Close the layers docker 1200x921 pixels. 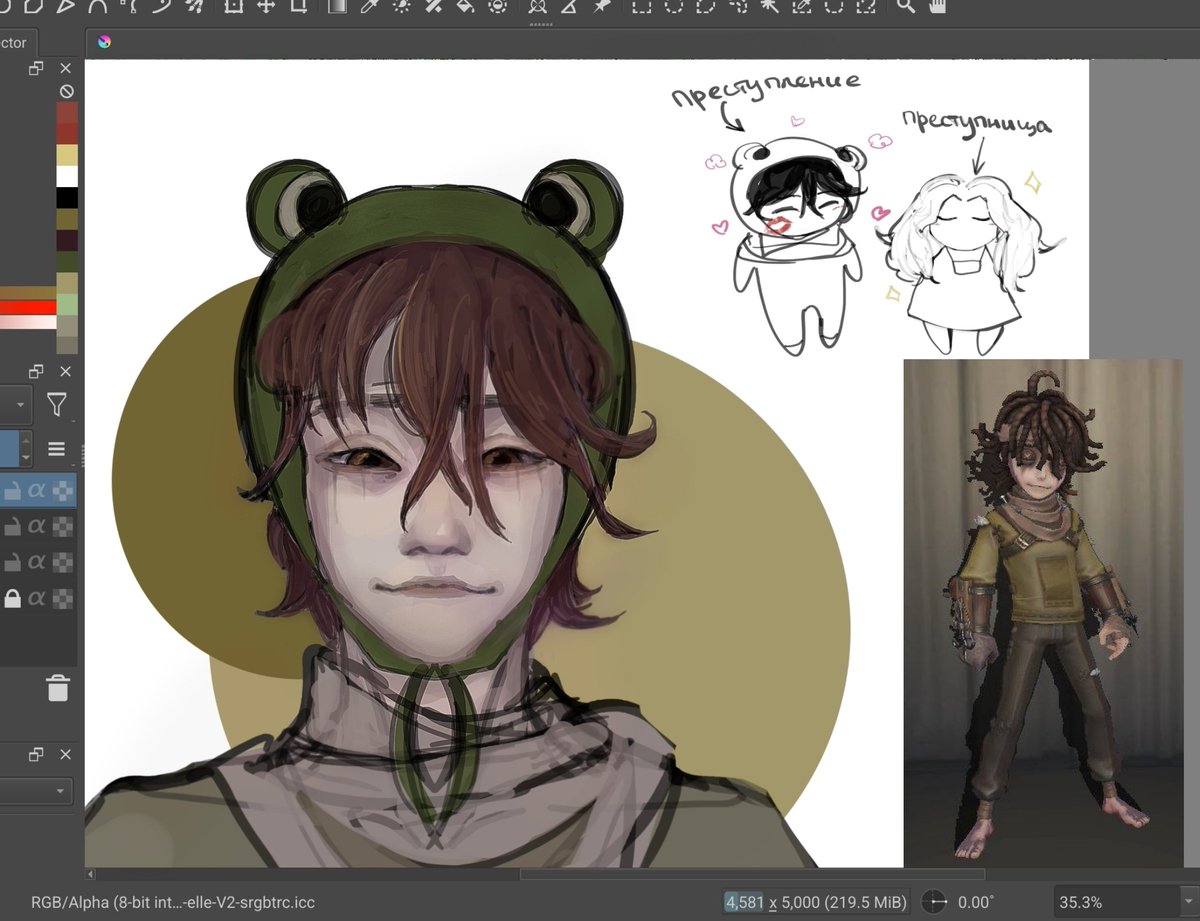[65, 371]
